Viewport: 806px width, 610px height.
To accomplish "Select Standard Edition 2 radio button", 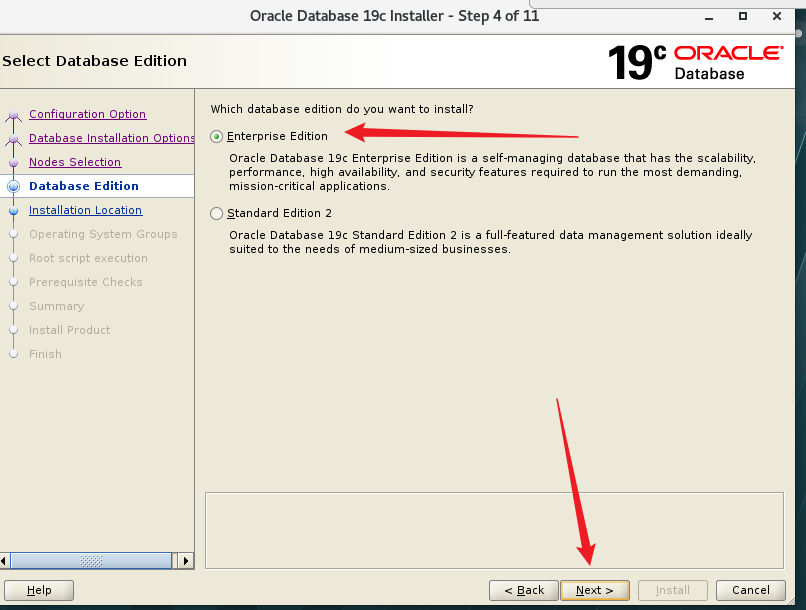I will click(216, 213).
